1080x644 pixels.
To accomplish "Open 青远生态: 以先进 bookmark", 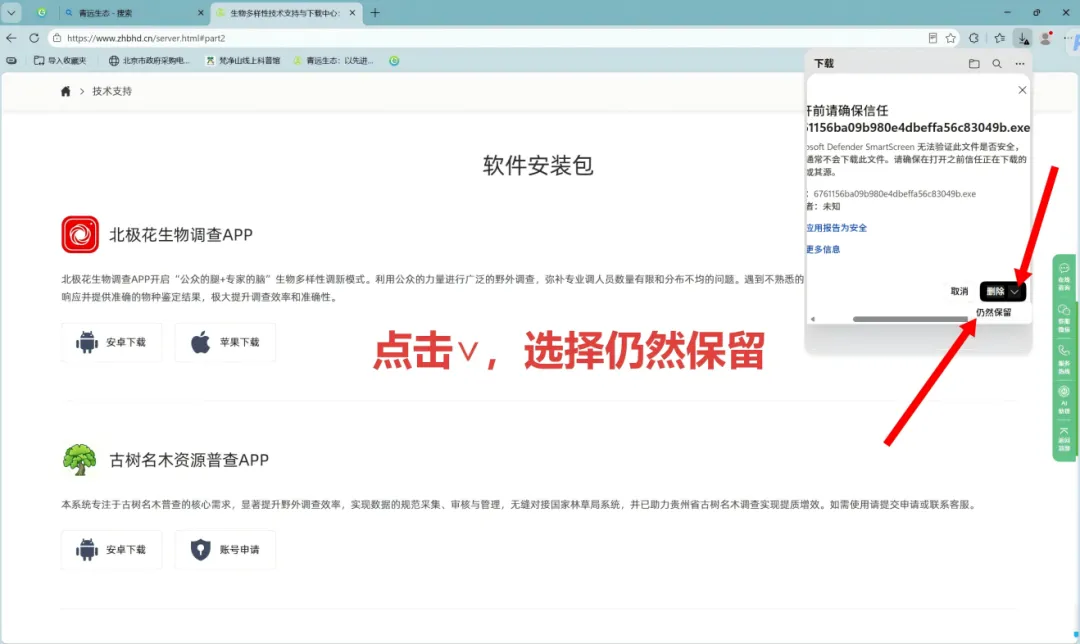I will click(x=333, y=61).
